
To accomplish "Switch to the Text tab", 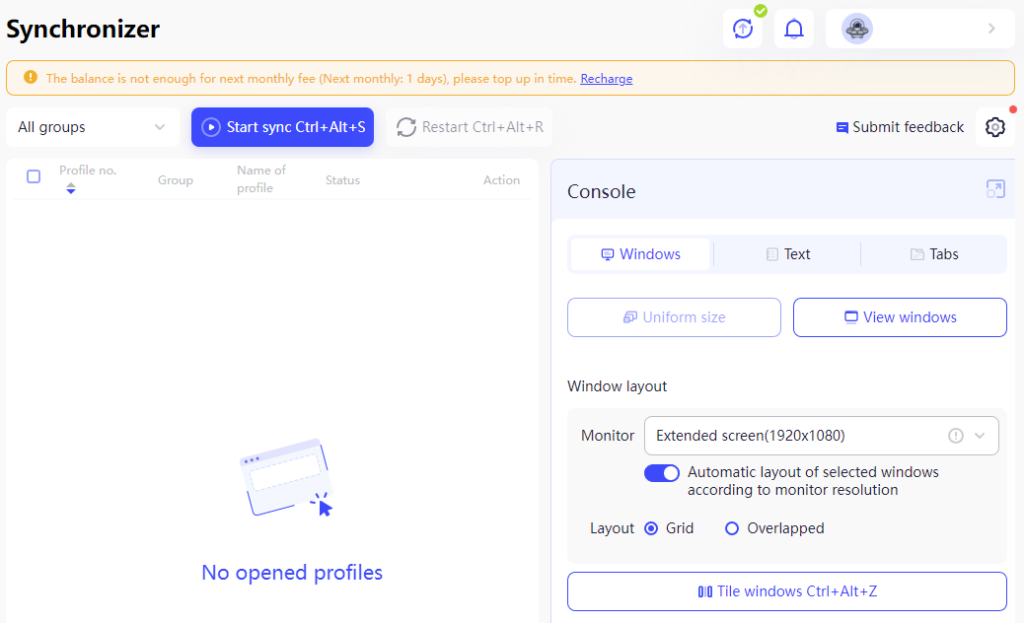I will [788, 254].
